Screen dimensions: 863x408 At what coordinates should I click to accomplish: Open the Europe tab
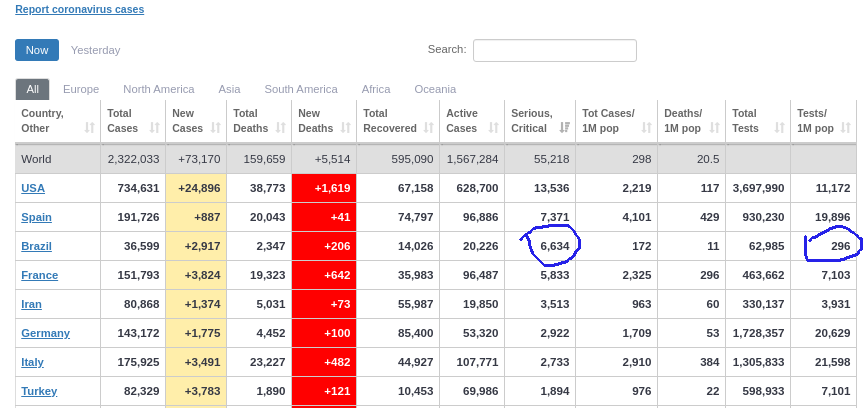pyautogui.click(x=81, y=89)
